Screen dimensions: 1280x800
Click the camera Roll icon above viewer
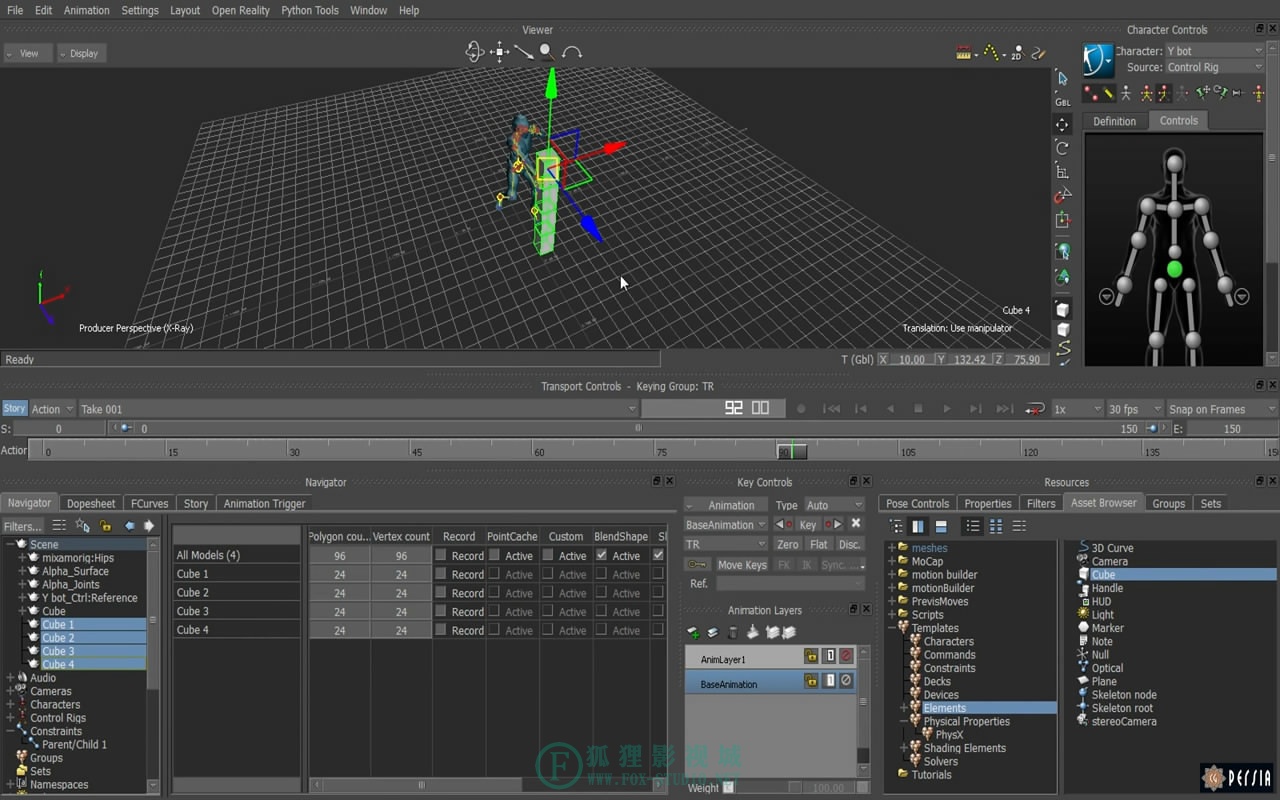point(572,52)
